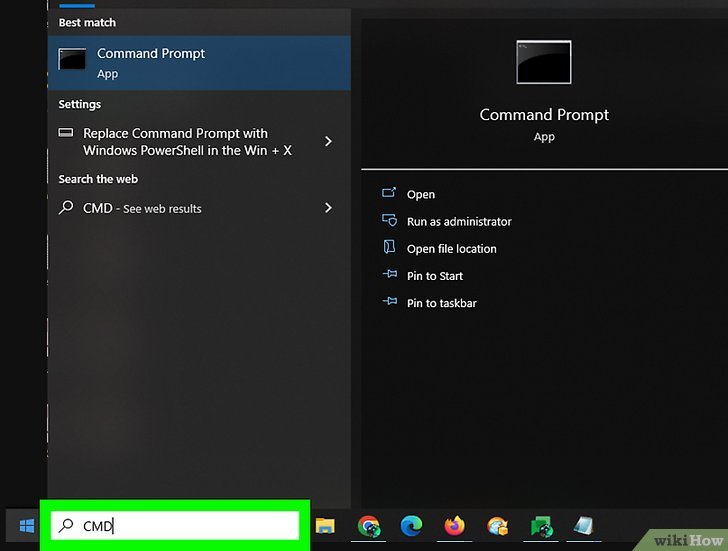Viewport: 728px width, 551px height.
Task: Open the Windows Start button
Action: pyautogui.click(x=26, y=526)
